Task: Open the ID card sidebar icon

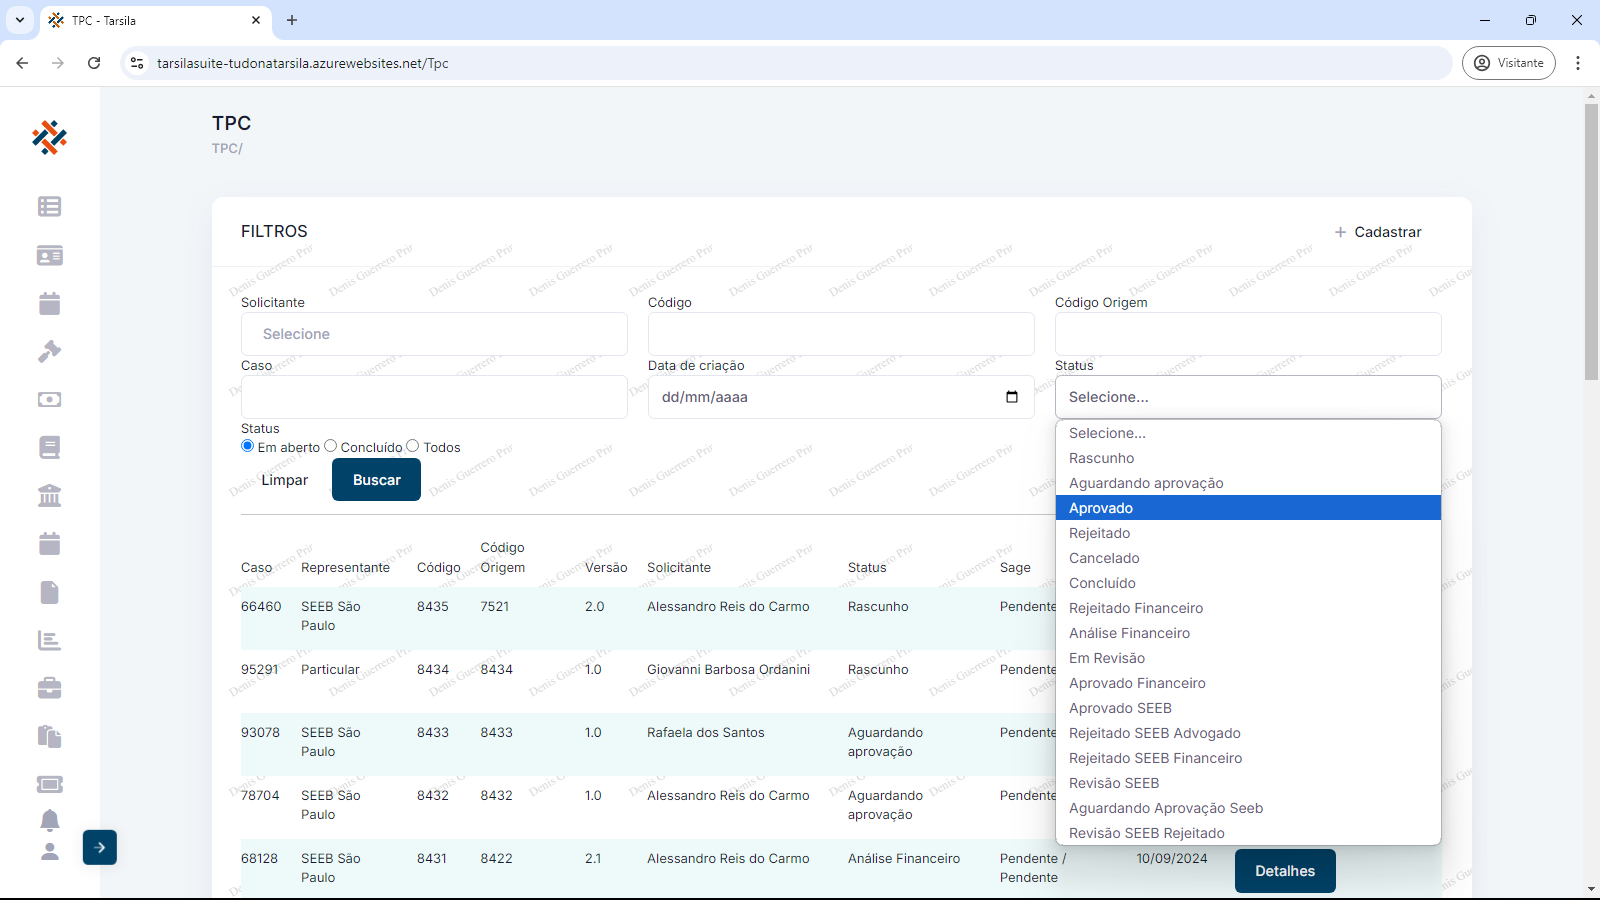Action: pyautogui.click(x=49, y=255)
